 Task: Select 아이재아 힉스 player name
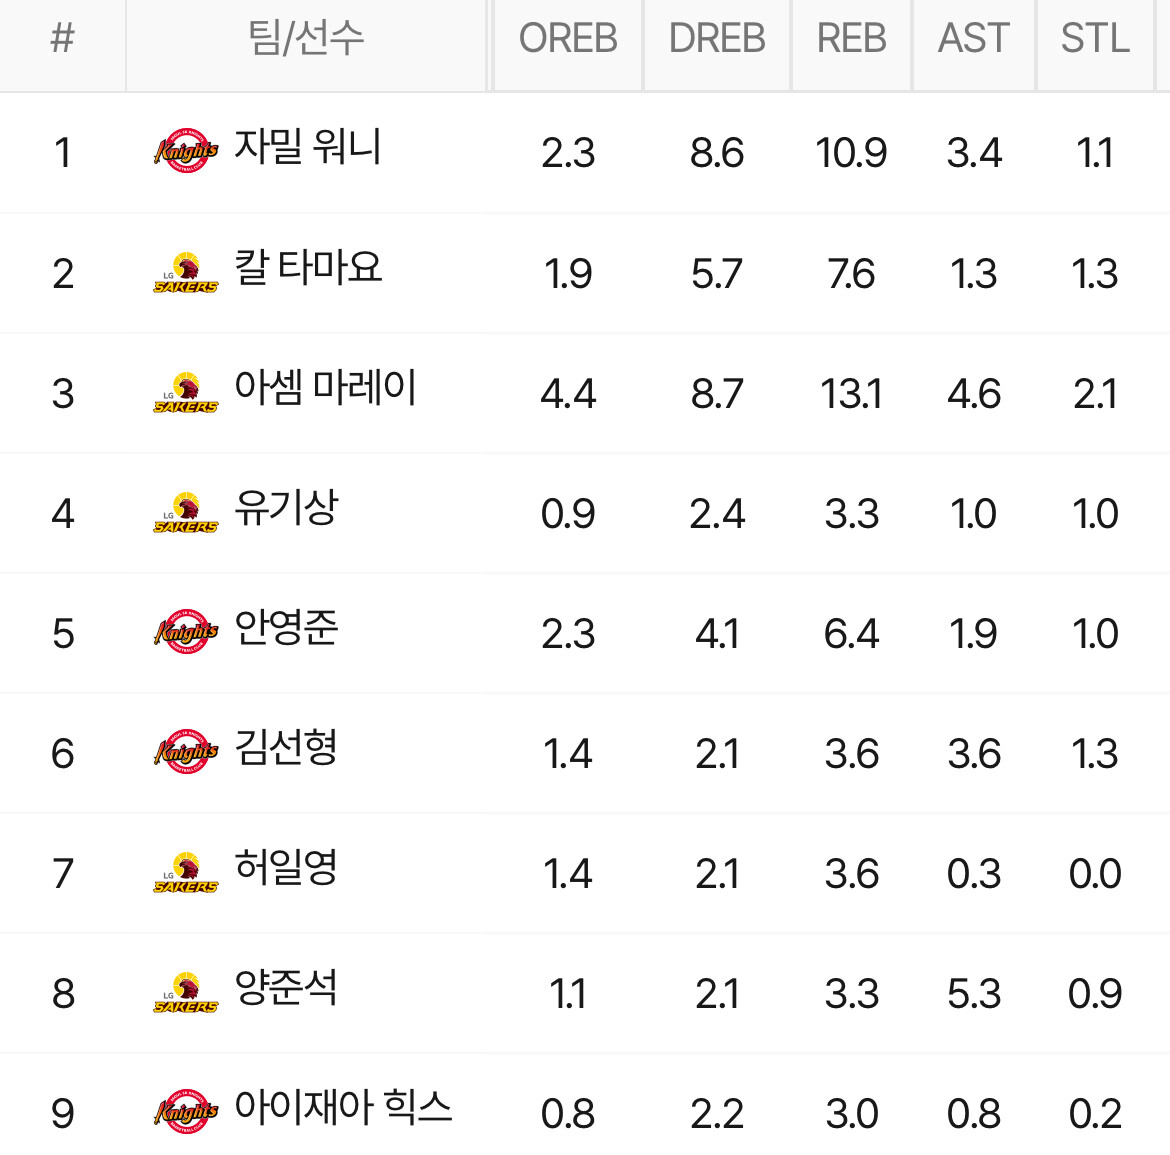coord(343,1107)
